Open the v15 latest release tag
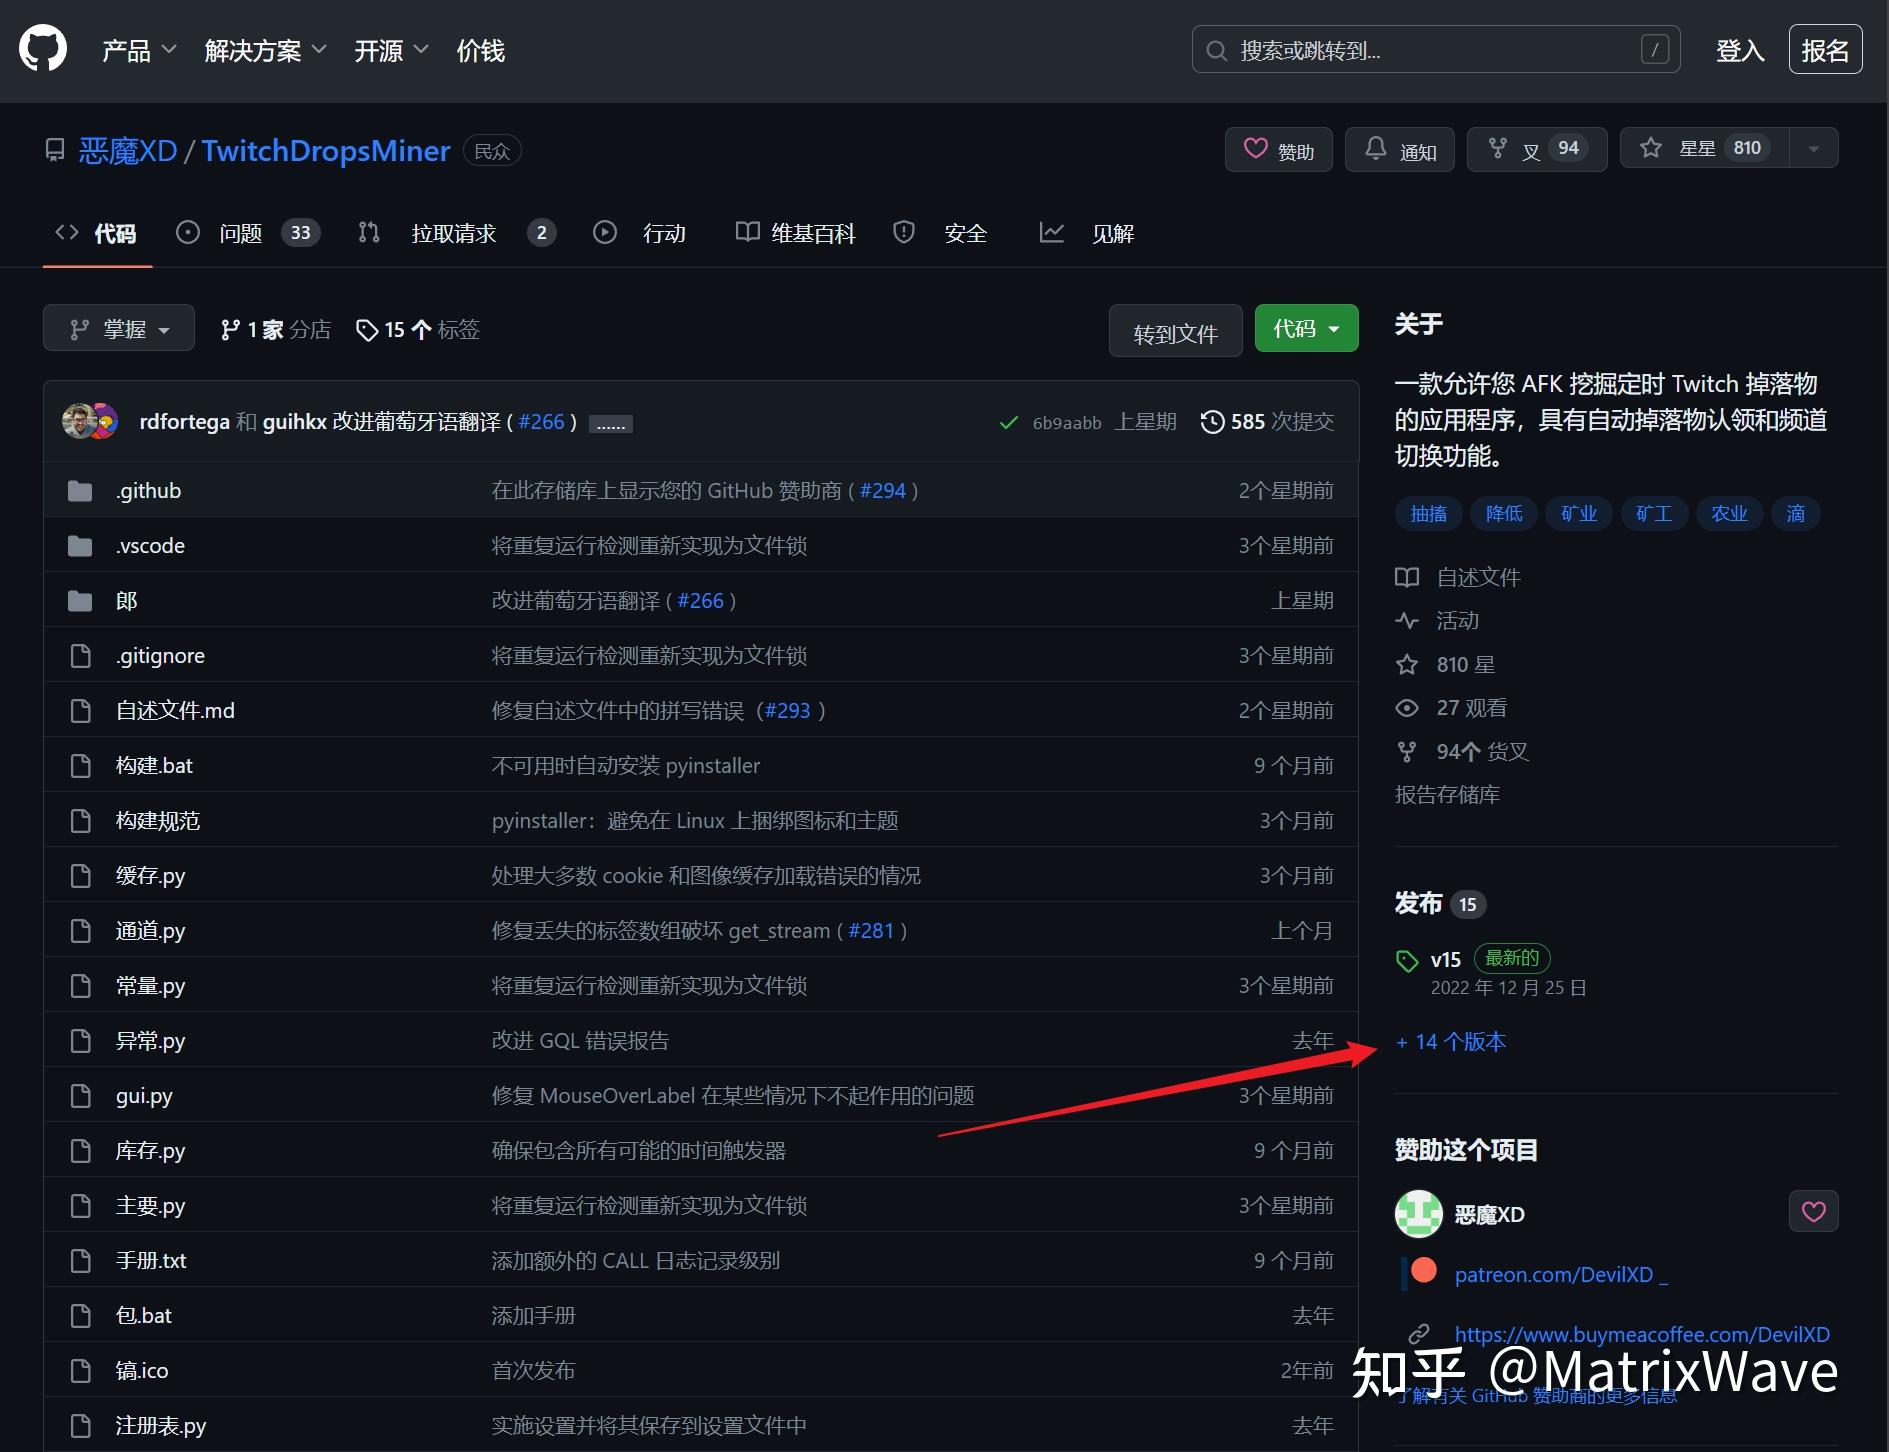Screen dimensions: 1889x1452 click(x=1446, y=960)
